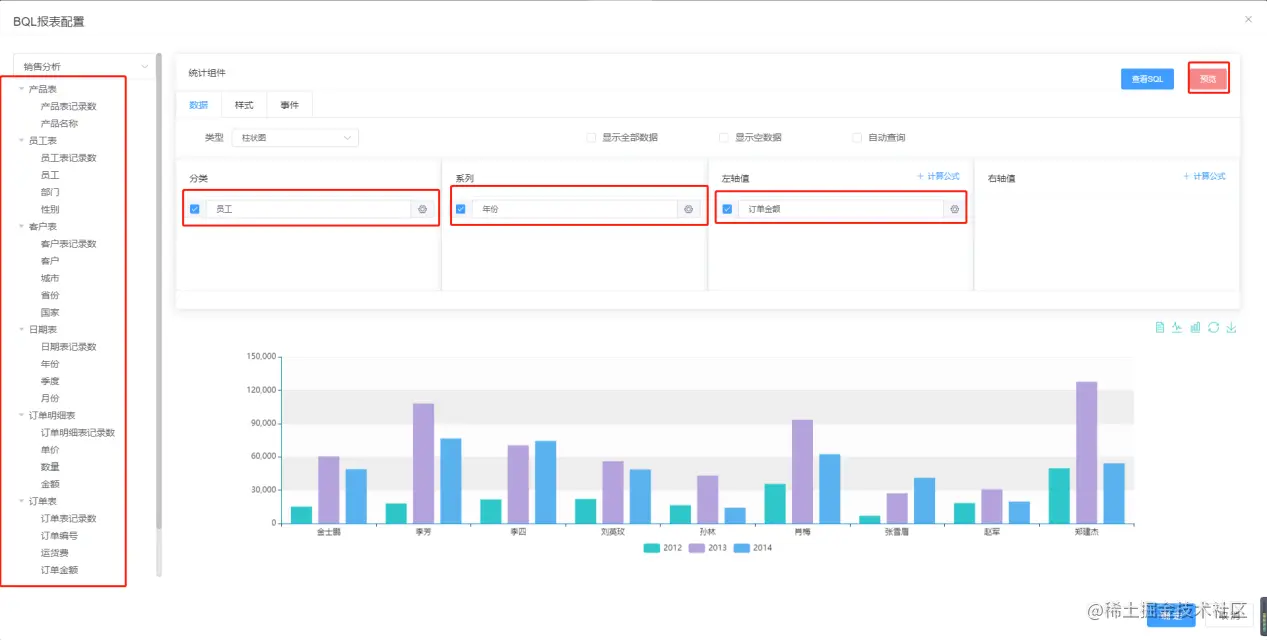Open settings gear for 订单金额 axis field
The image size is (1267, 640).
click(954, 209)
